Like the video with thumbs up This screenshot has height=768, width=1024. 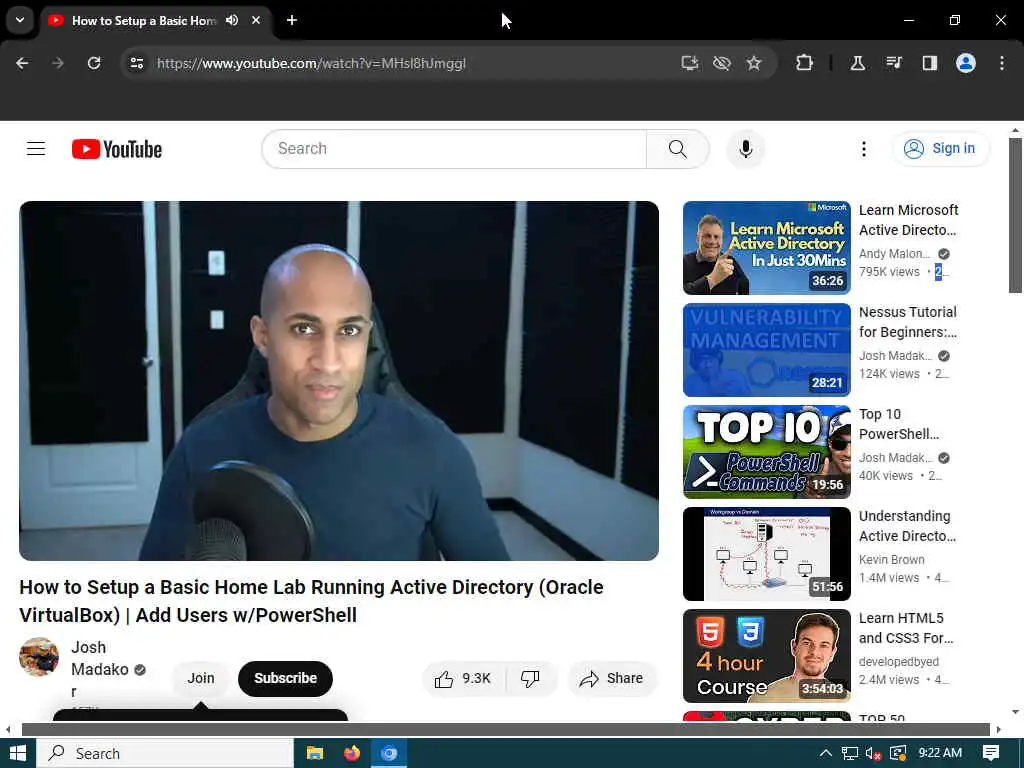pyautogui.click(x=463, y=679)
